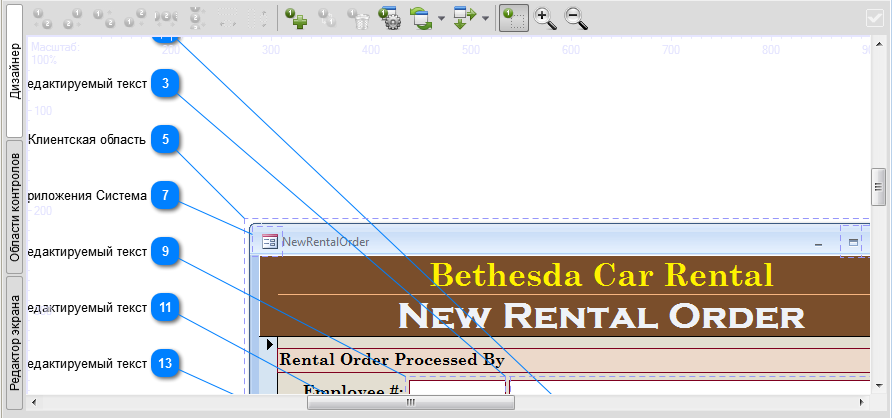
Task: Click the green circular-arrows refresh window icon
Action: pos(422,18)
